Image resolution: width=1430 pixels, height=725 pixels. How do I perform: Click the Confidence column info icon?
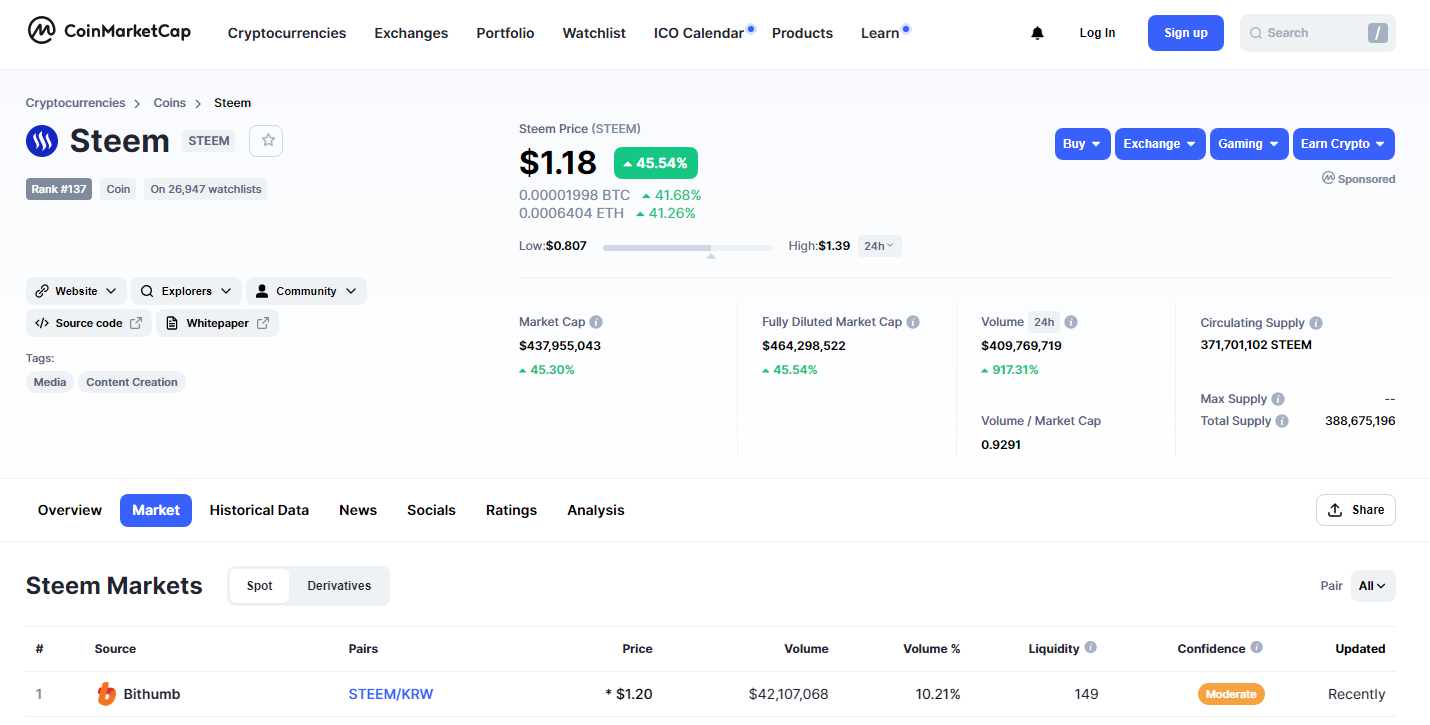point(1256,647)
